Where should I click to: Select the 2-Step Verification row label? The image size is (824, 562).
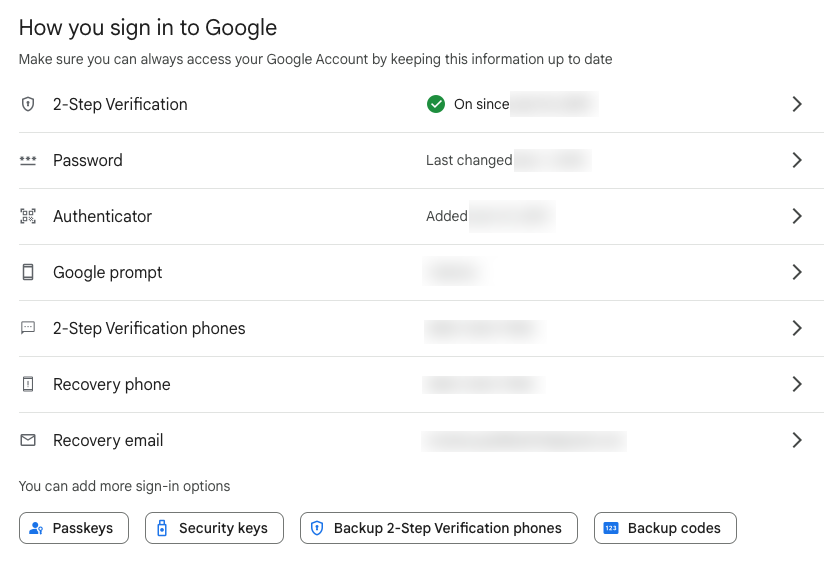click(x=120, y=104)
